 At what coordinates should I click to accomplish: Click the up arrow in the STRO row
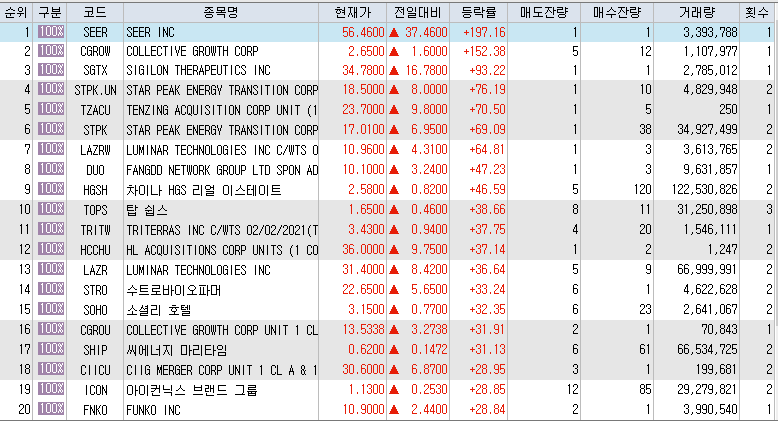click(394, 290)
